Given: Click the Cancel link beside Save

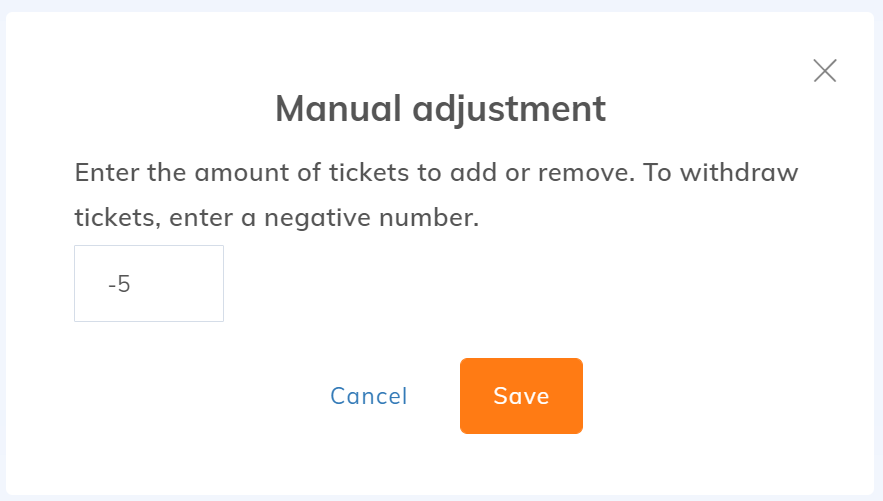Looking at the screenshot, I should [x=368, y=396].
